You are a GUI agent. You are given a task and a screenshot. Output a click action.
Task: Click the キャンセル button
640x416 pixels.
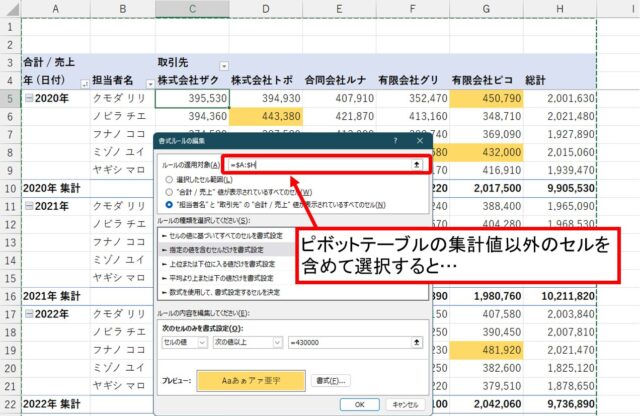click(405, 405)
